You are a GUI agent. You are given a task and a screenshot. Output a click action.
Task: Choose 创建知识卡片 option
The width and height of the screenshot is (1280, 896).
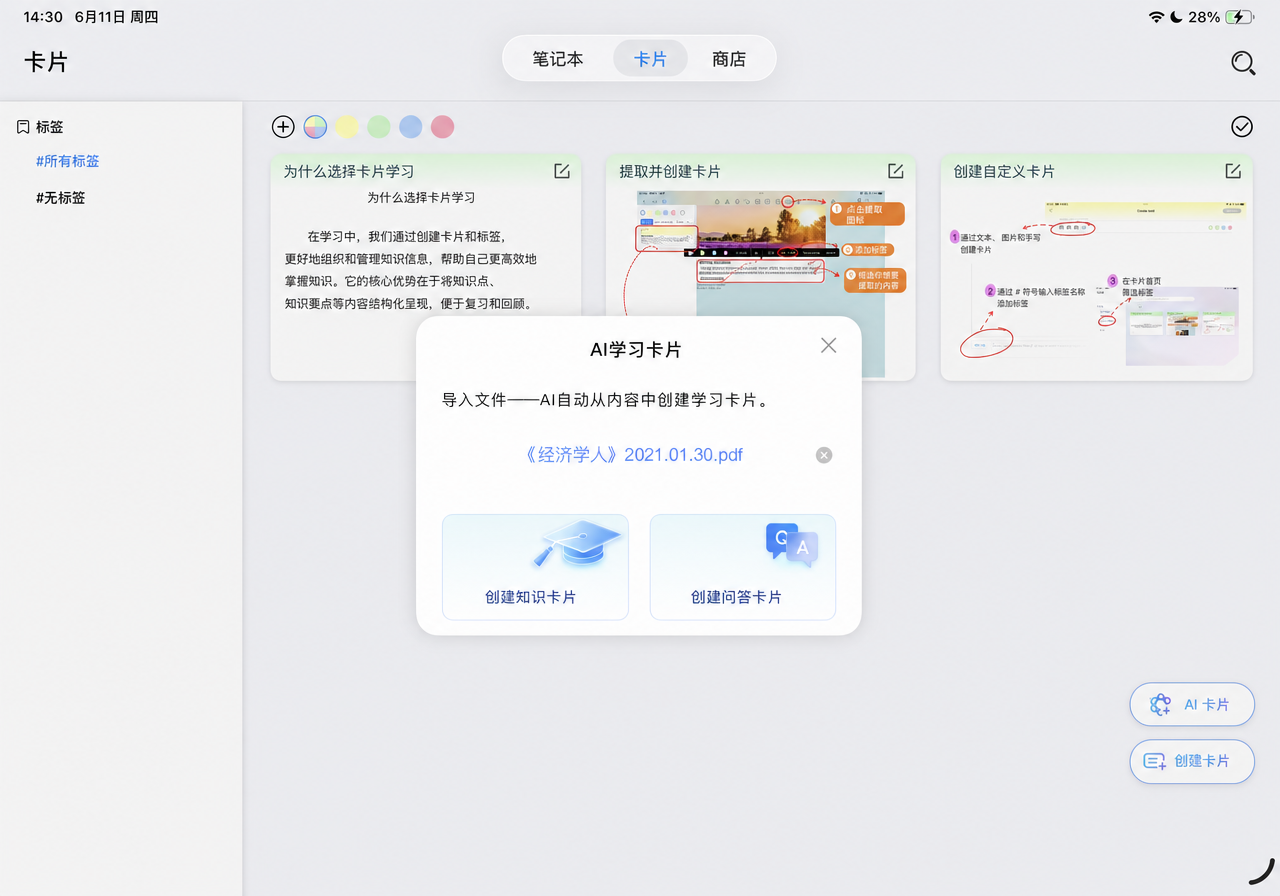pyautogui.click(x=535, y=567)
